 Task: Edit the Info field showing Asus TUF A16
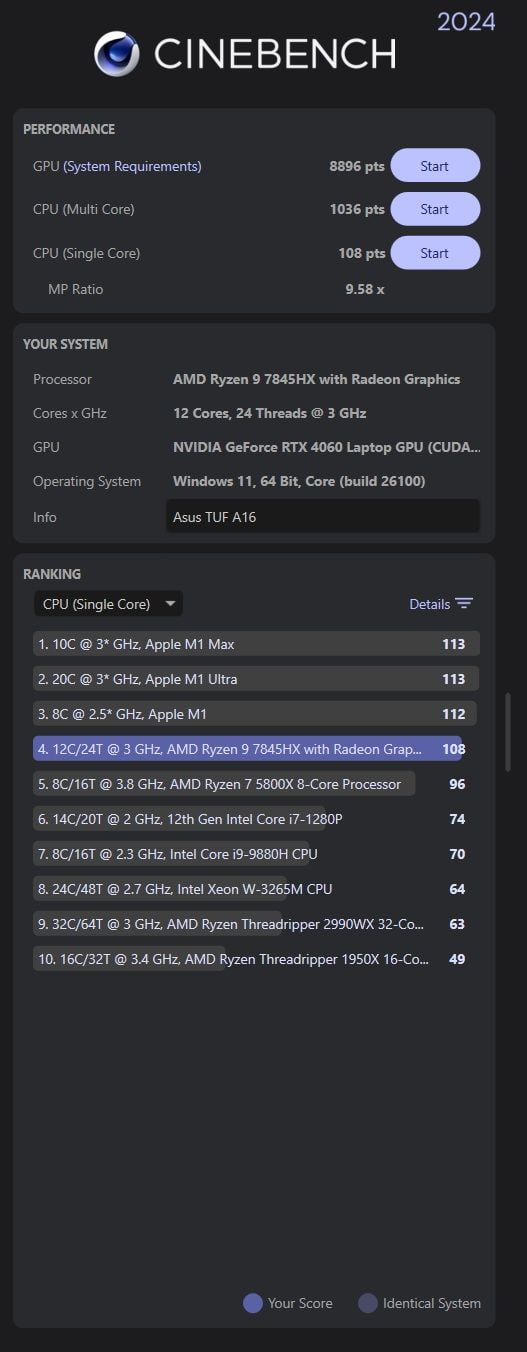(323, 517)
